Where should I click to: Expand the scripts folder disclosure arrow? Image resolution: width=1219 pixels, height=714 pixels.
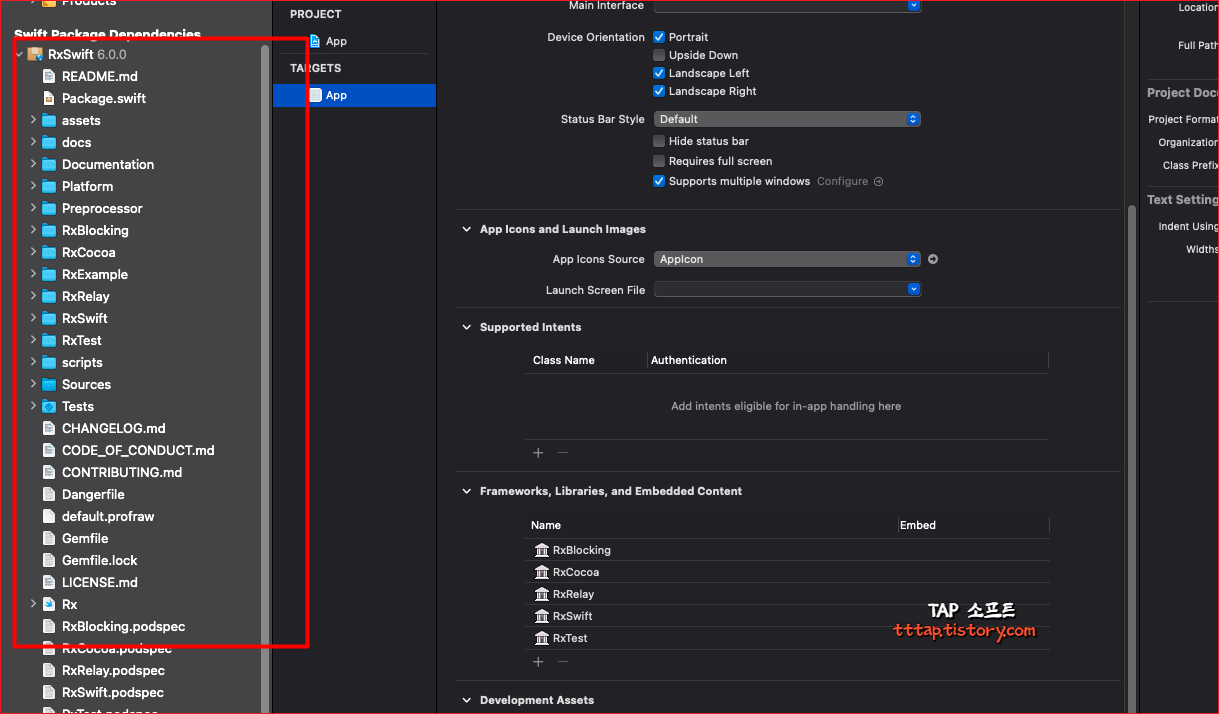pyautogui.click(x=33, y=362)
